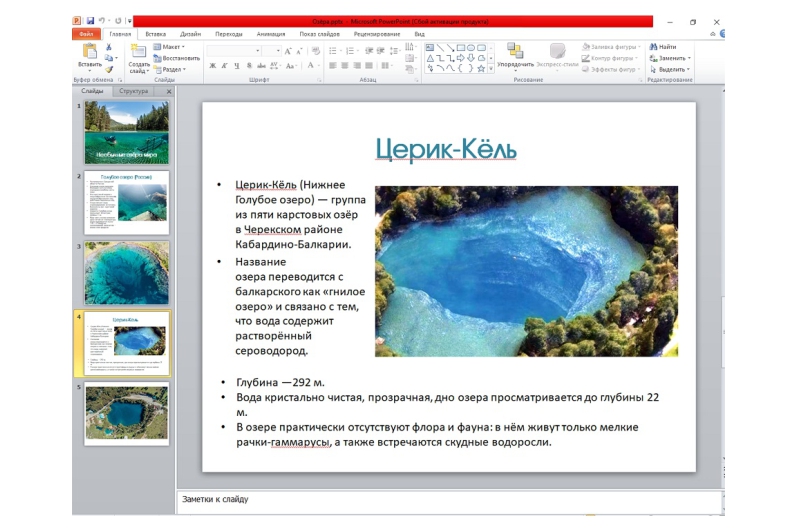Switch to the Вставка tab

[x=156, y=34]
